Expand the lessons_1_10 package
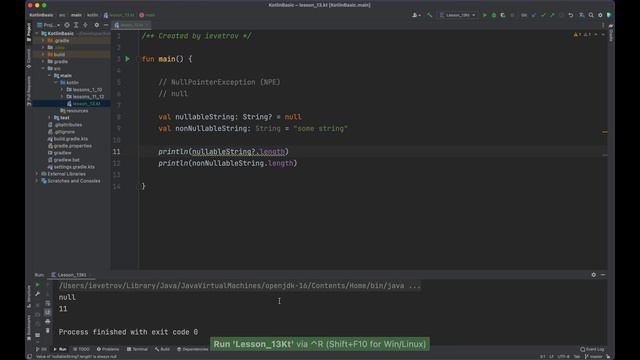The image size is (640, 360). coord(62,90)
